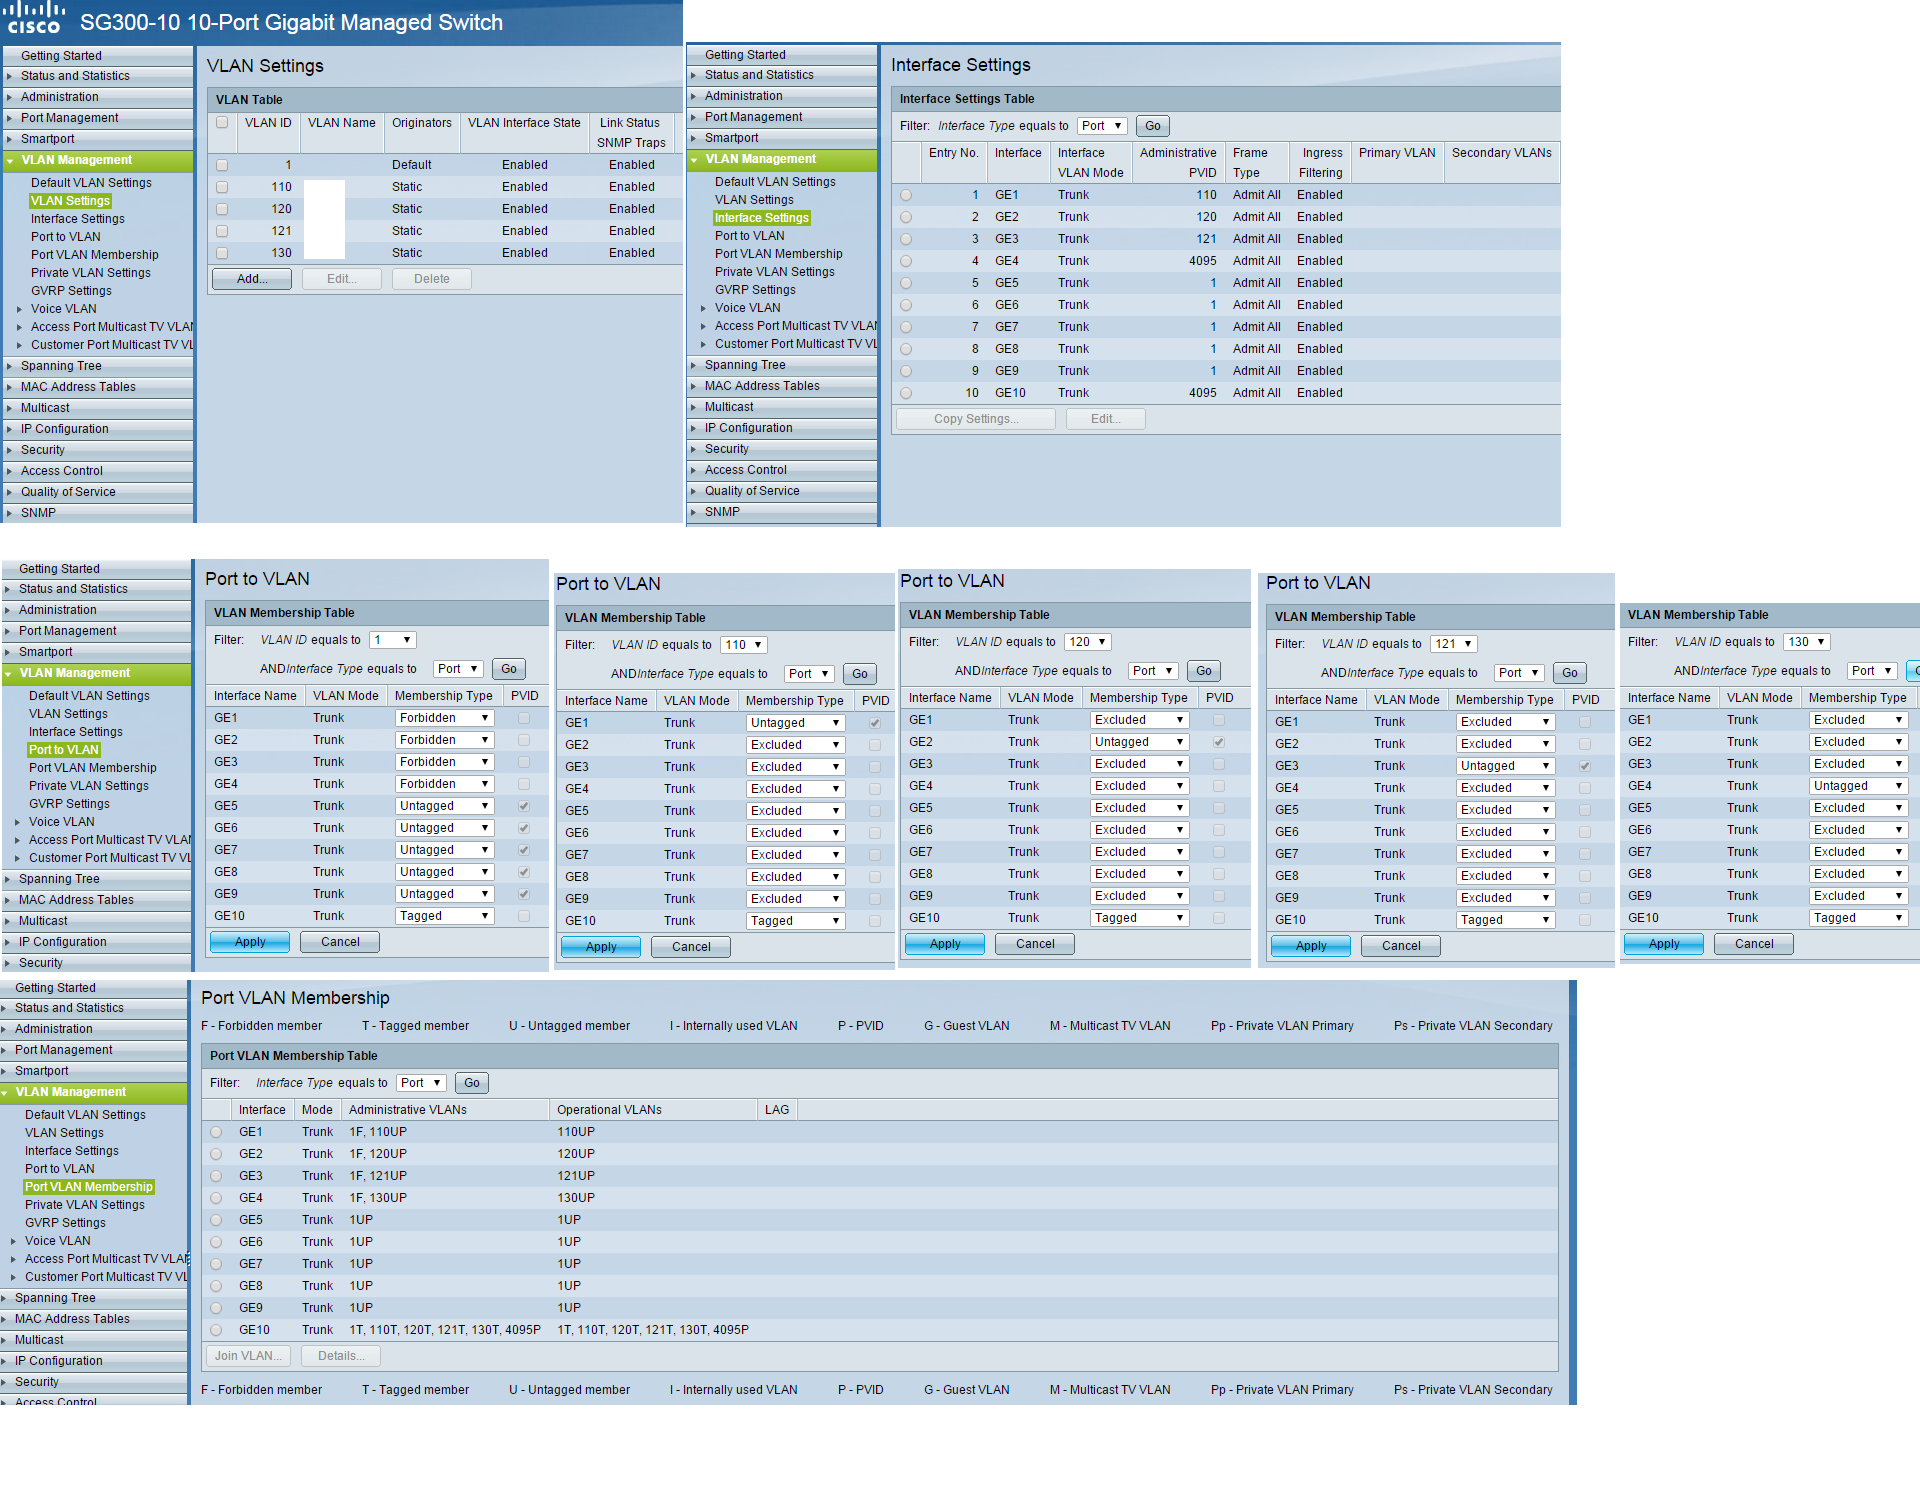This screenshot has width=1920, height=1512.
Task: Tick the checkbox for VLAN ID 130 row
Action: pos(222,253)
